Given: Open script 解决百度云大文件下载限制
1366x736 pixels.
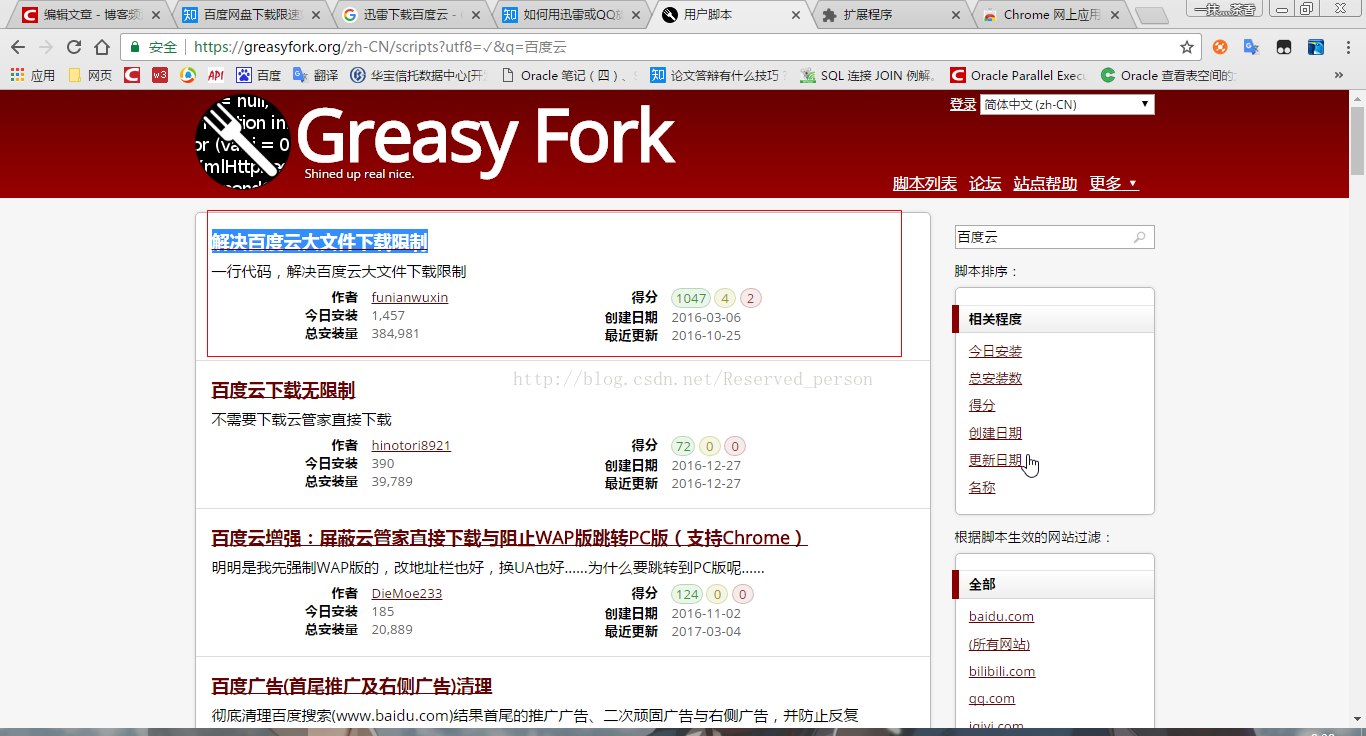Looking at the screenshot, I should (x=319, y=241).
